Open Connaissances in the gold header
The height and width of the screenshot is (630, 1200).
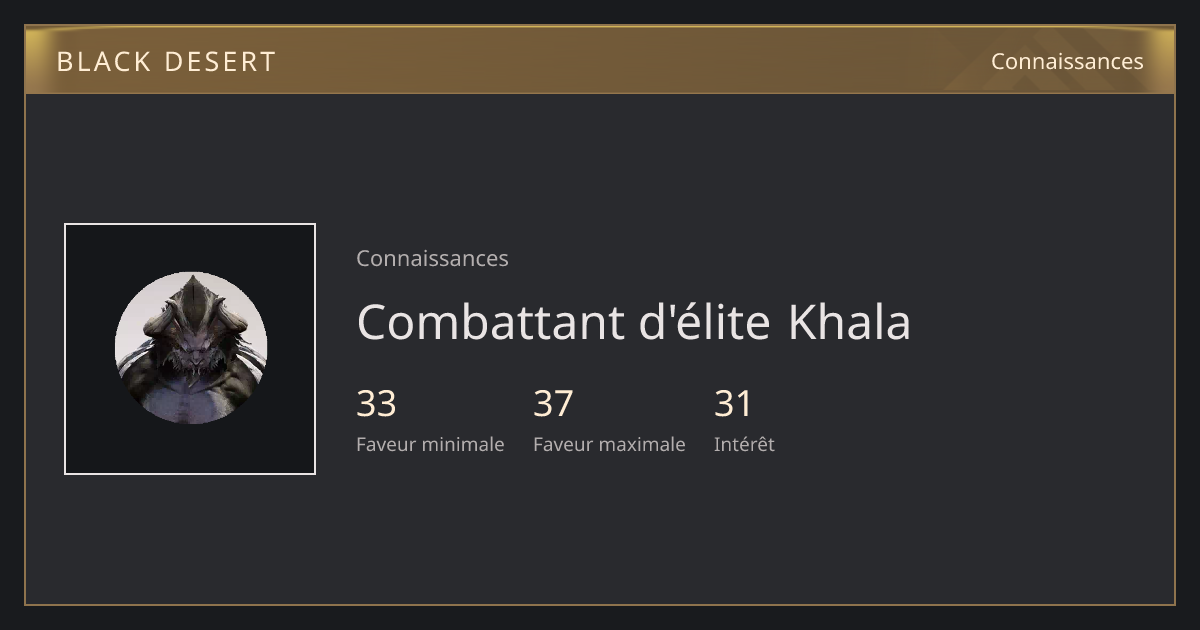tap(1067, 61)
